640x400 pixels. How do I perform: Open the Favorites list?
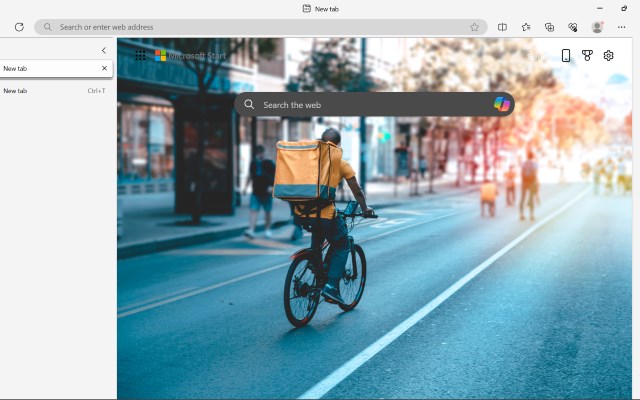point(526,27)
